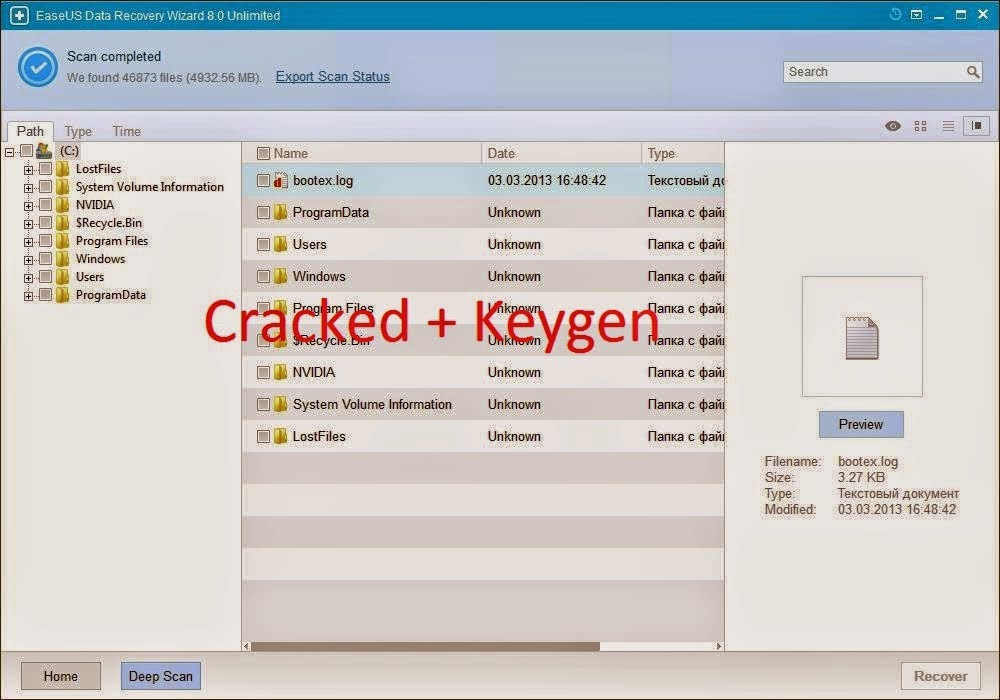Click the EaseUS plus logo icon

coord(19,15)
